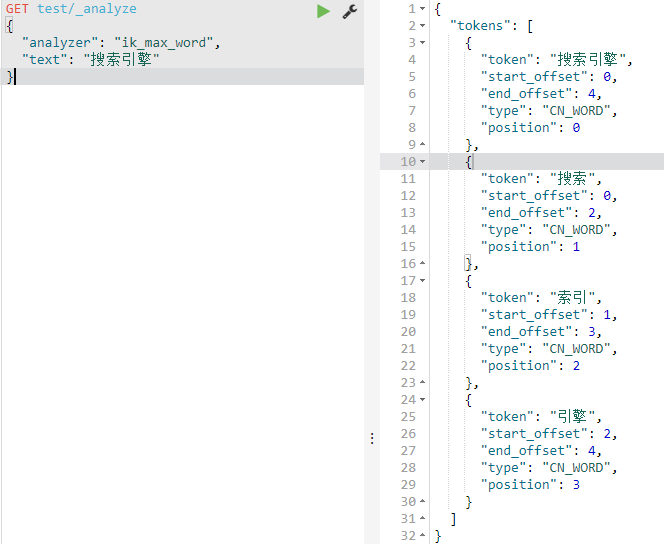Screen dimensions: 664x544
Task: Click type "CN_WORD" on line 7
Action: coord(576,111)
